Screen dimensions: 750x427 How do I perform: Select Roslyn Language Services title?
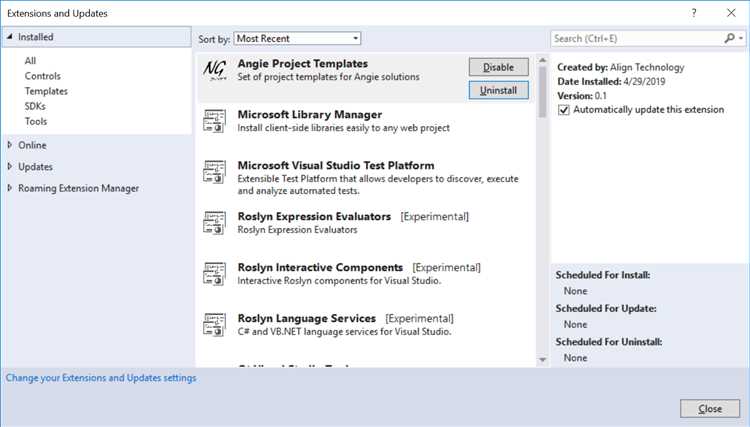[307, 318]
